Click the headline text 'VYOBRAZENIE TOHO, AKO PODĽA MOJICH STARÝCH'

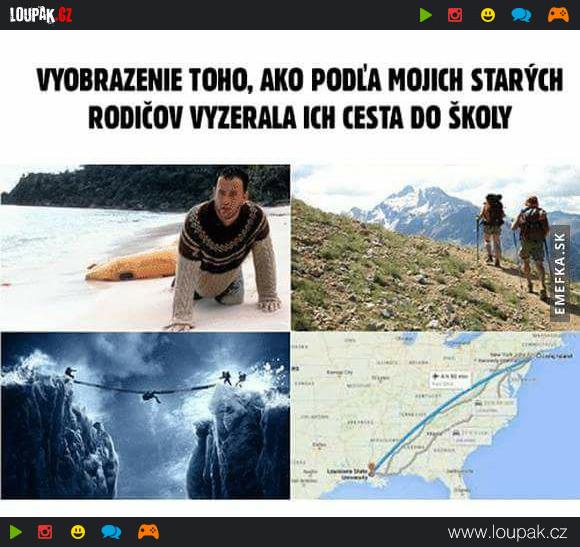point(300,80)
